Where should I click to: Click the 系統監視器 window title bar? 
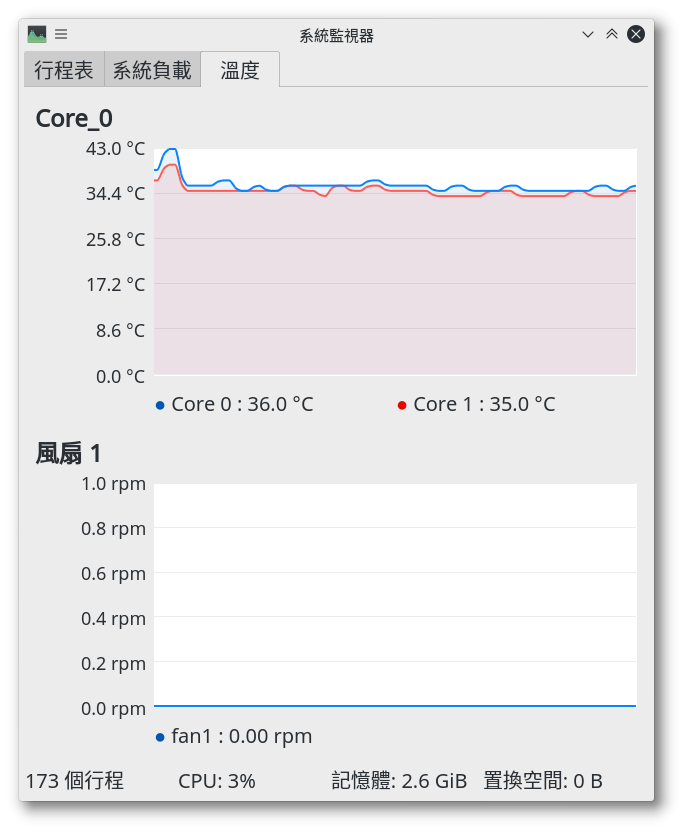tap(336, 36)
